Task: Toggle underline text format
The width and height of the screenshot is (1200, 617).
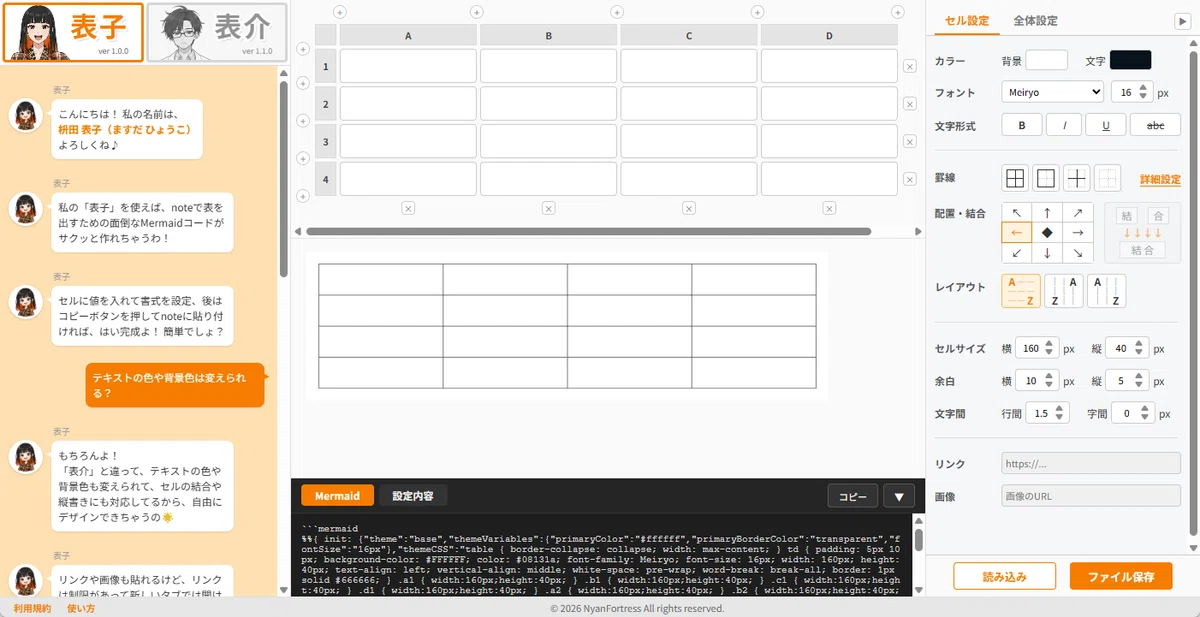Action: tap(1106, 126)
